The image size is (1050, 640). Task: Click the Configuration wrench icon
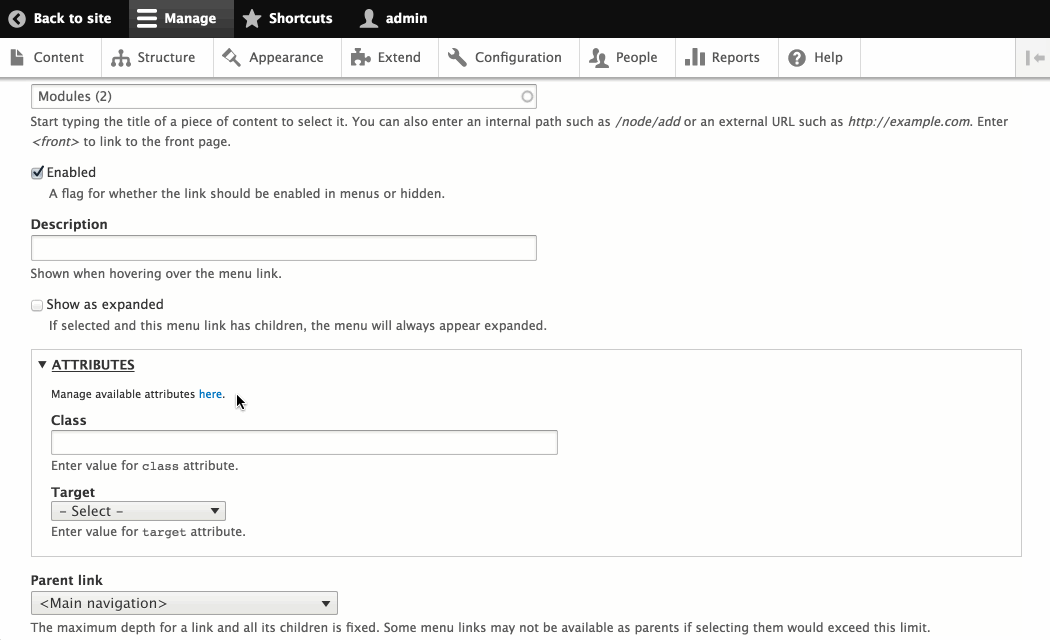click(457, 58)
